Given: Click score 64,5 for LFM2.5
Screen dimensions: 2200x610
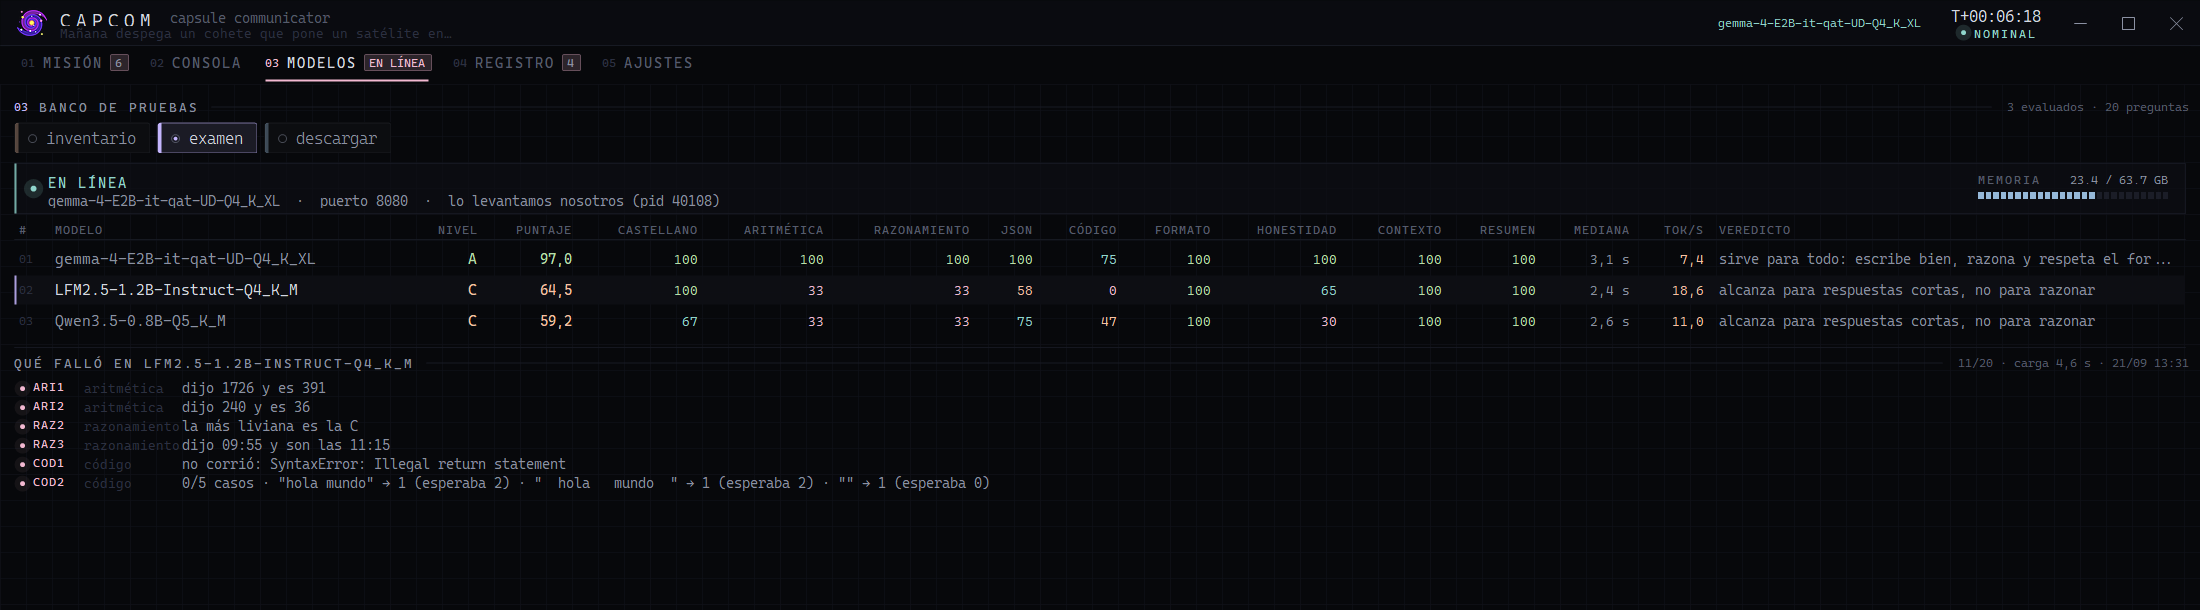Looking at the screenshot, I should [x=556, y=290].
